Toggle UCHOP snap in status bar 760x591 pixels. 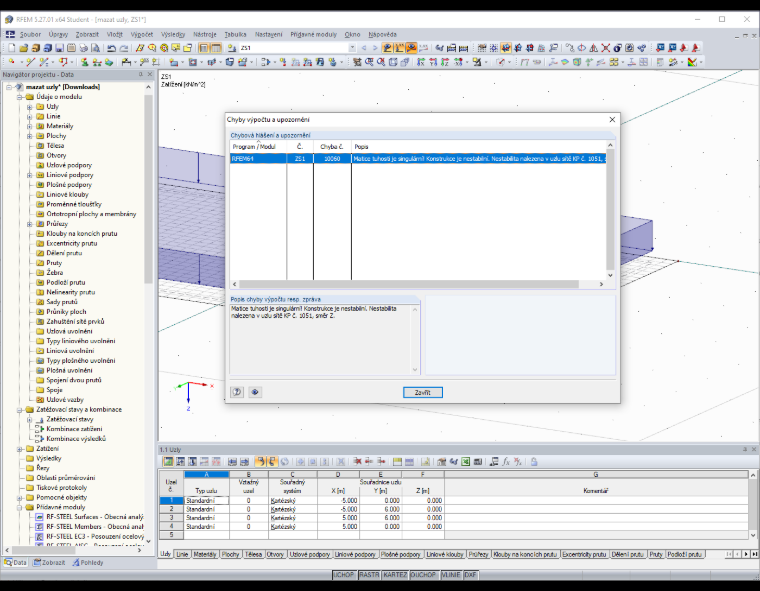click(x=344, y=575)
